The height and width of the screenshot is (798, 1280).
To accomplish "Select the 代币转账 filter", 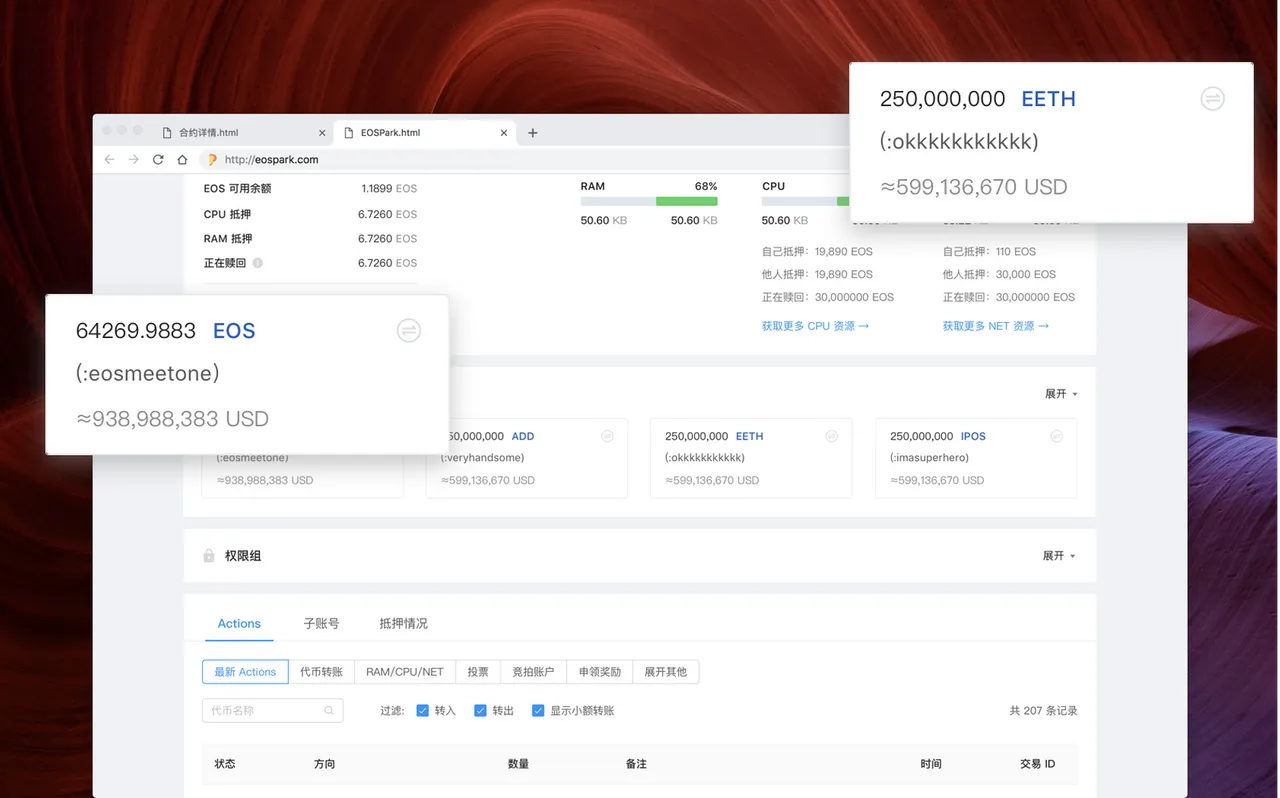I will tap(321, 671).
